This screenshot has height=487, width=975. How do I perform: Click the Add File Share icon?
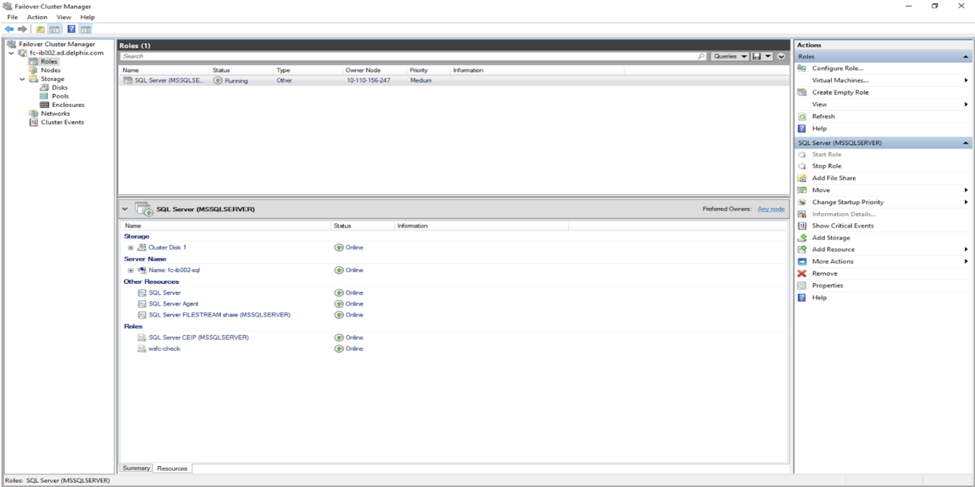click(x=802, y=178)
